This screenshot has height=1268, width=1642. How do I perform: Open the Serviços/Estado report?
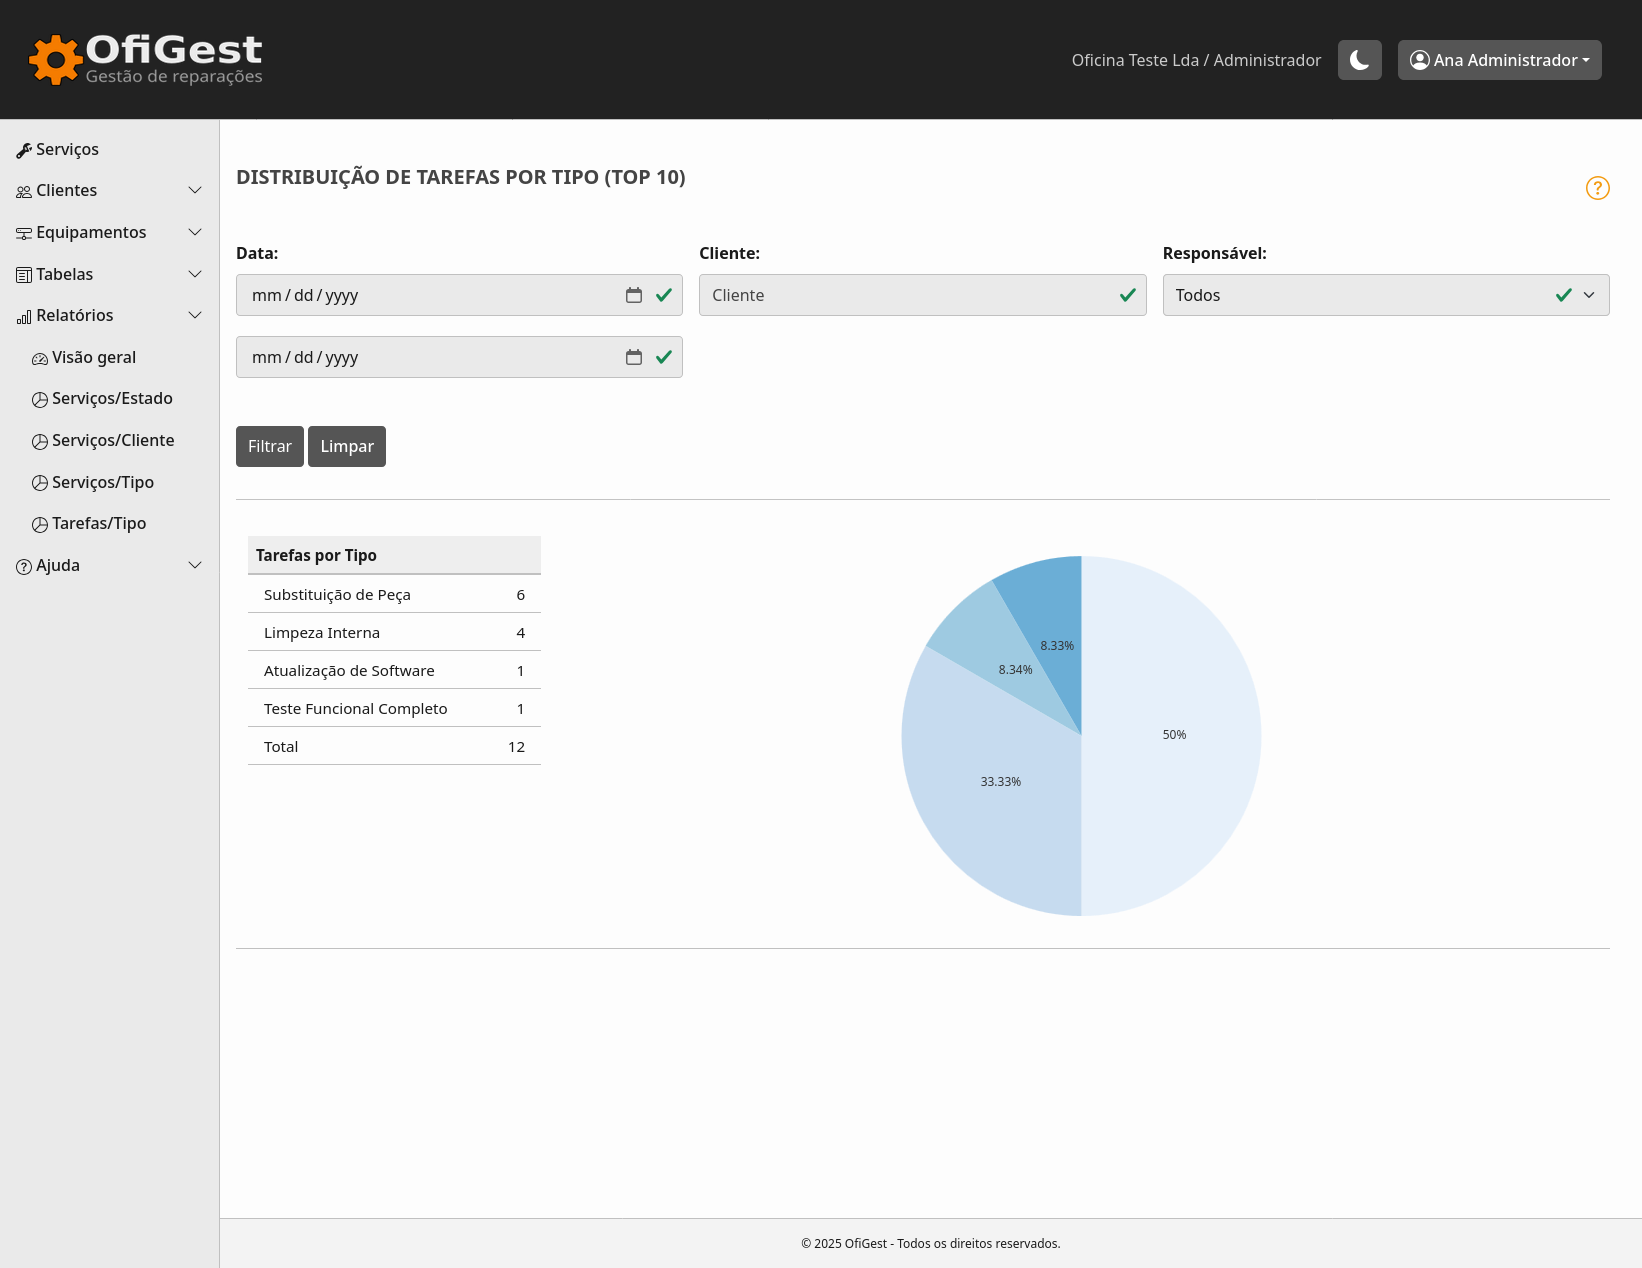112,398
